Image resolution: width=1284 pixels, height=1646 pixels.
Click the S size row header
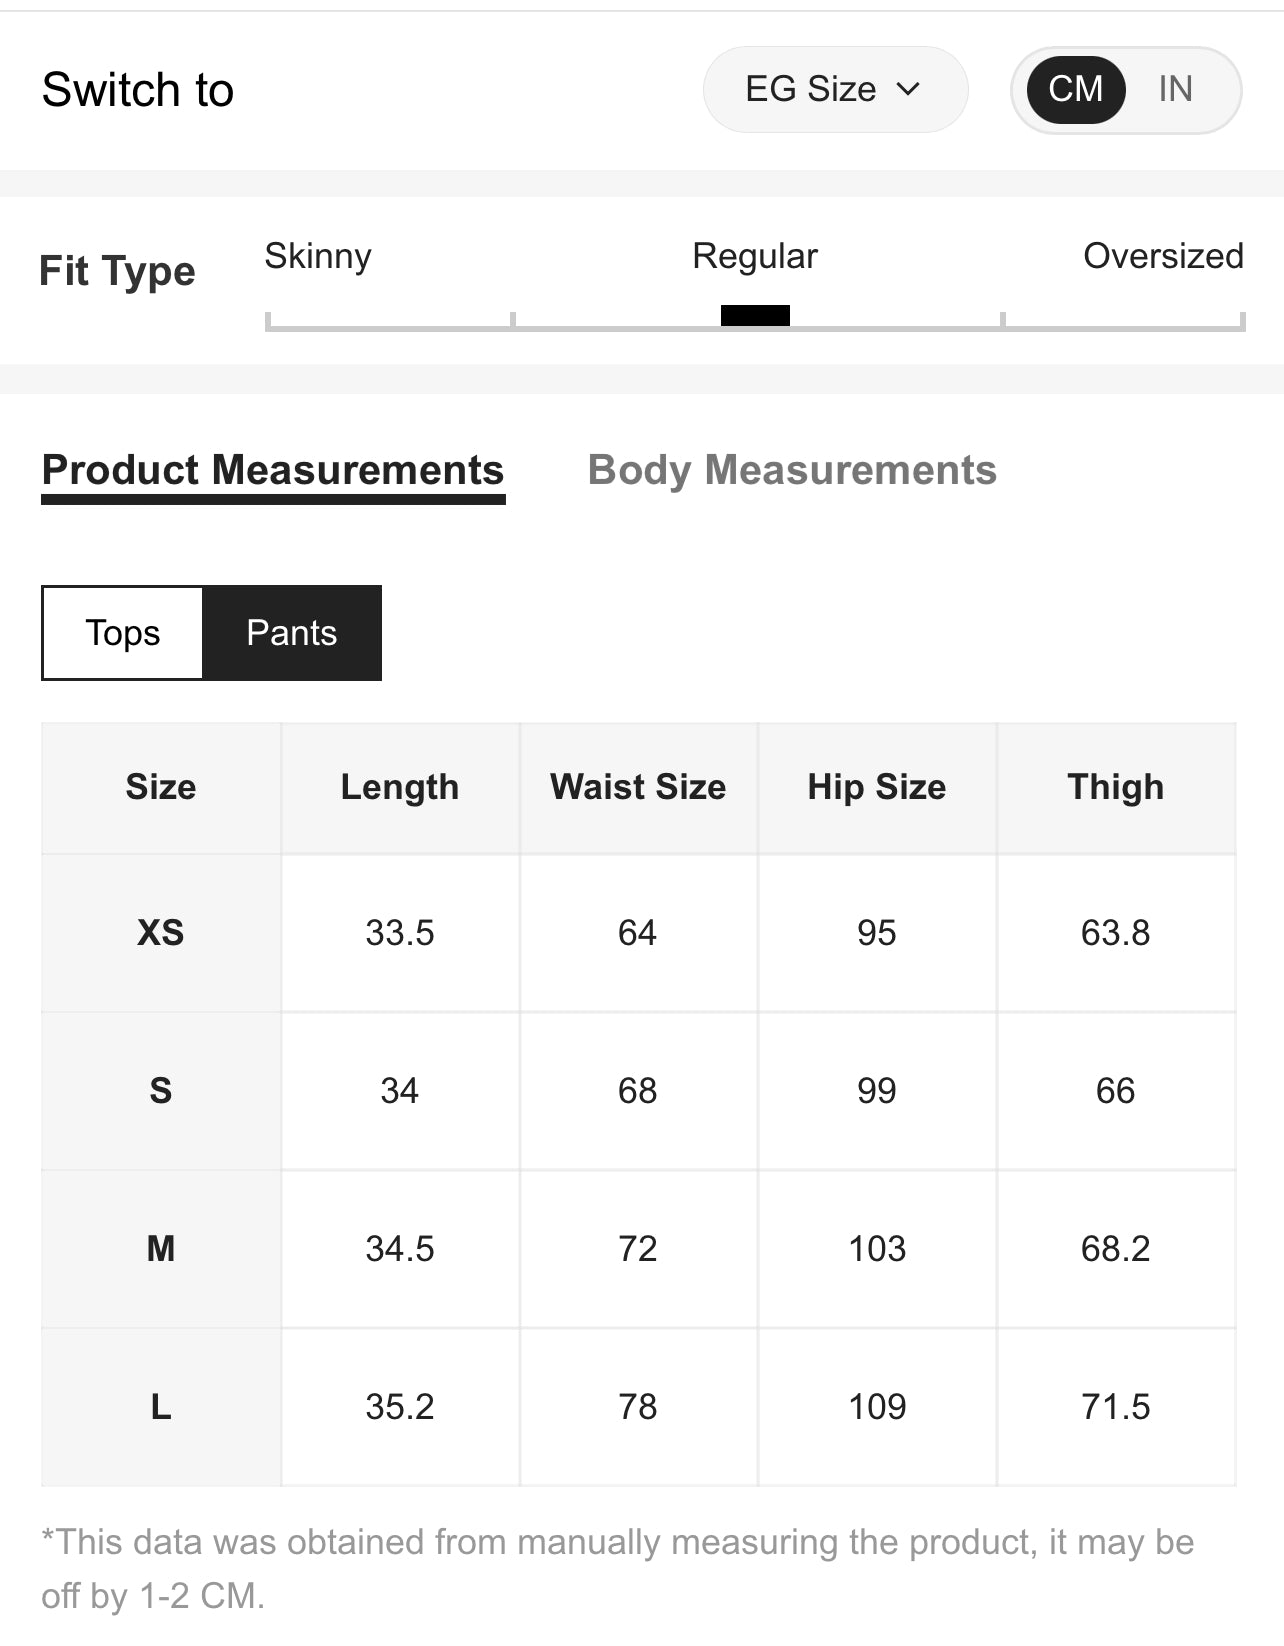pyautogui.click(x=161, y=1091)
